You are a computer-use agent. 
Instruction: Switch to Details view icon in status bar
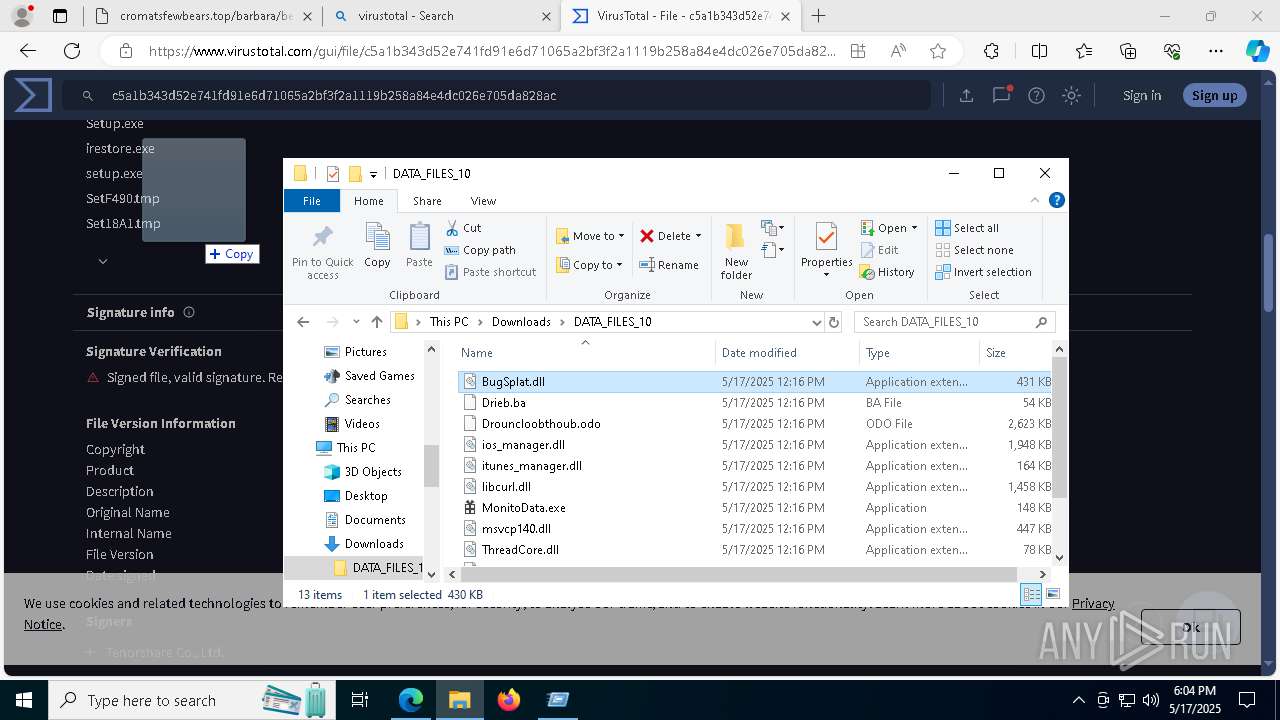click(x=1031, y=595)
